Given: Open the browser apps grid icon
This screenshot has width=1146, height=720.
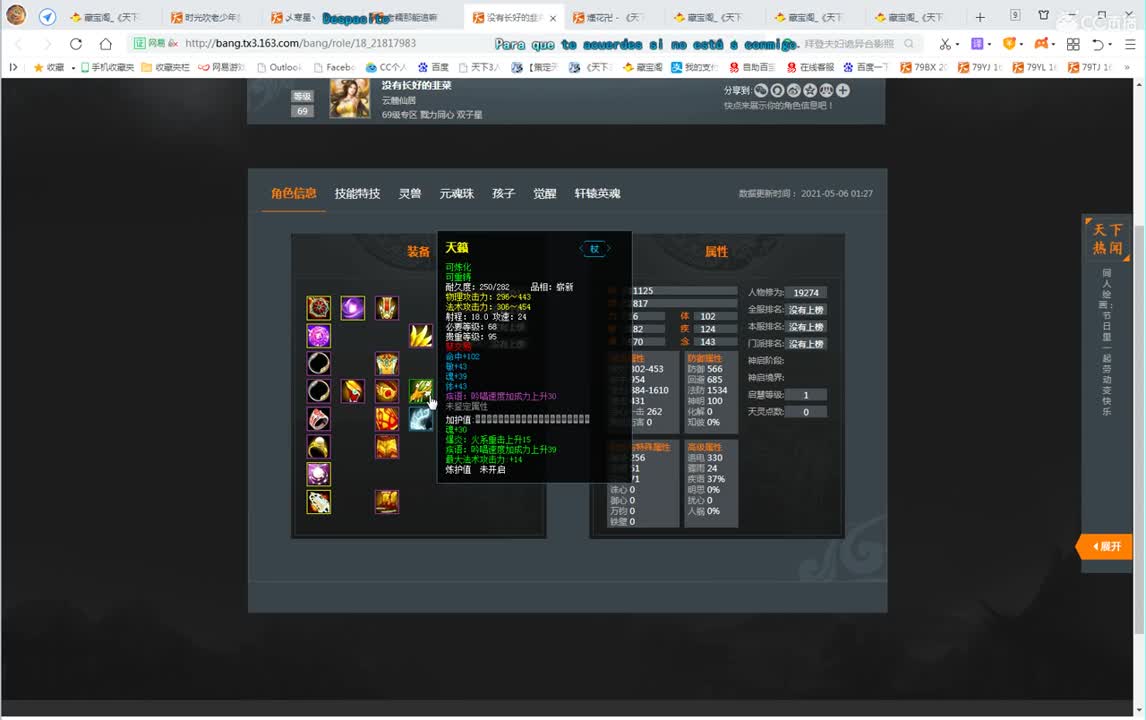Looking at the screenshot, I should (x=1073, y=44).
